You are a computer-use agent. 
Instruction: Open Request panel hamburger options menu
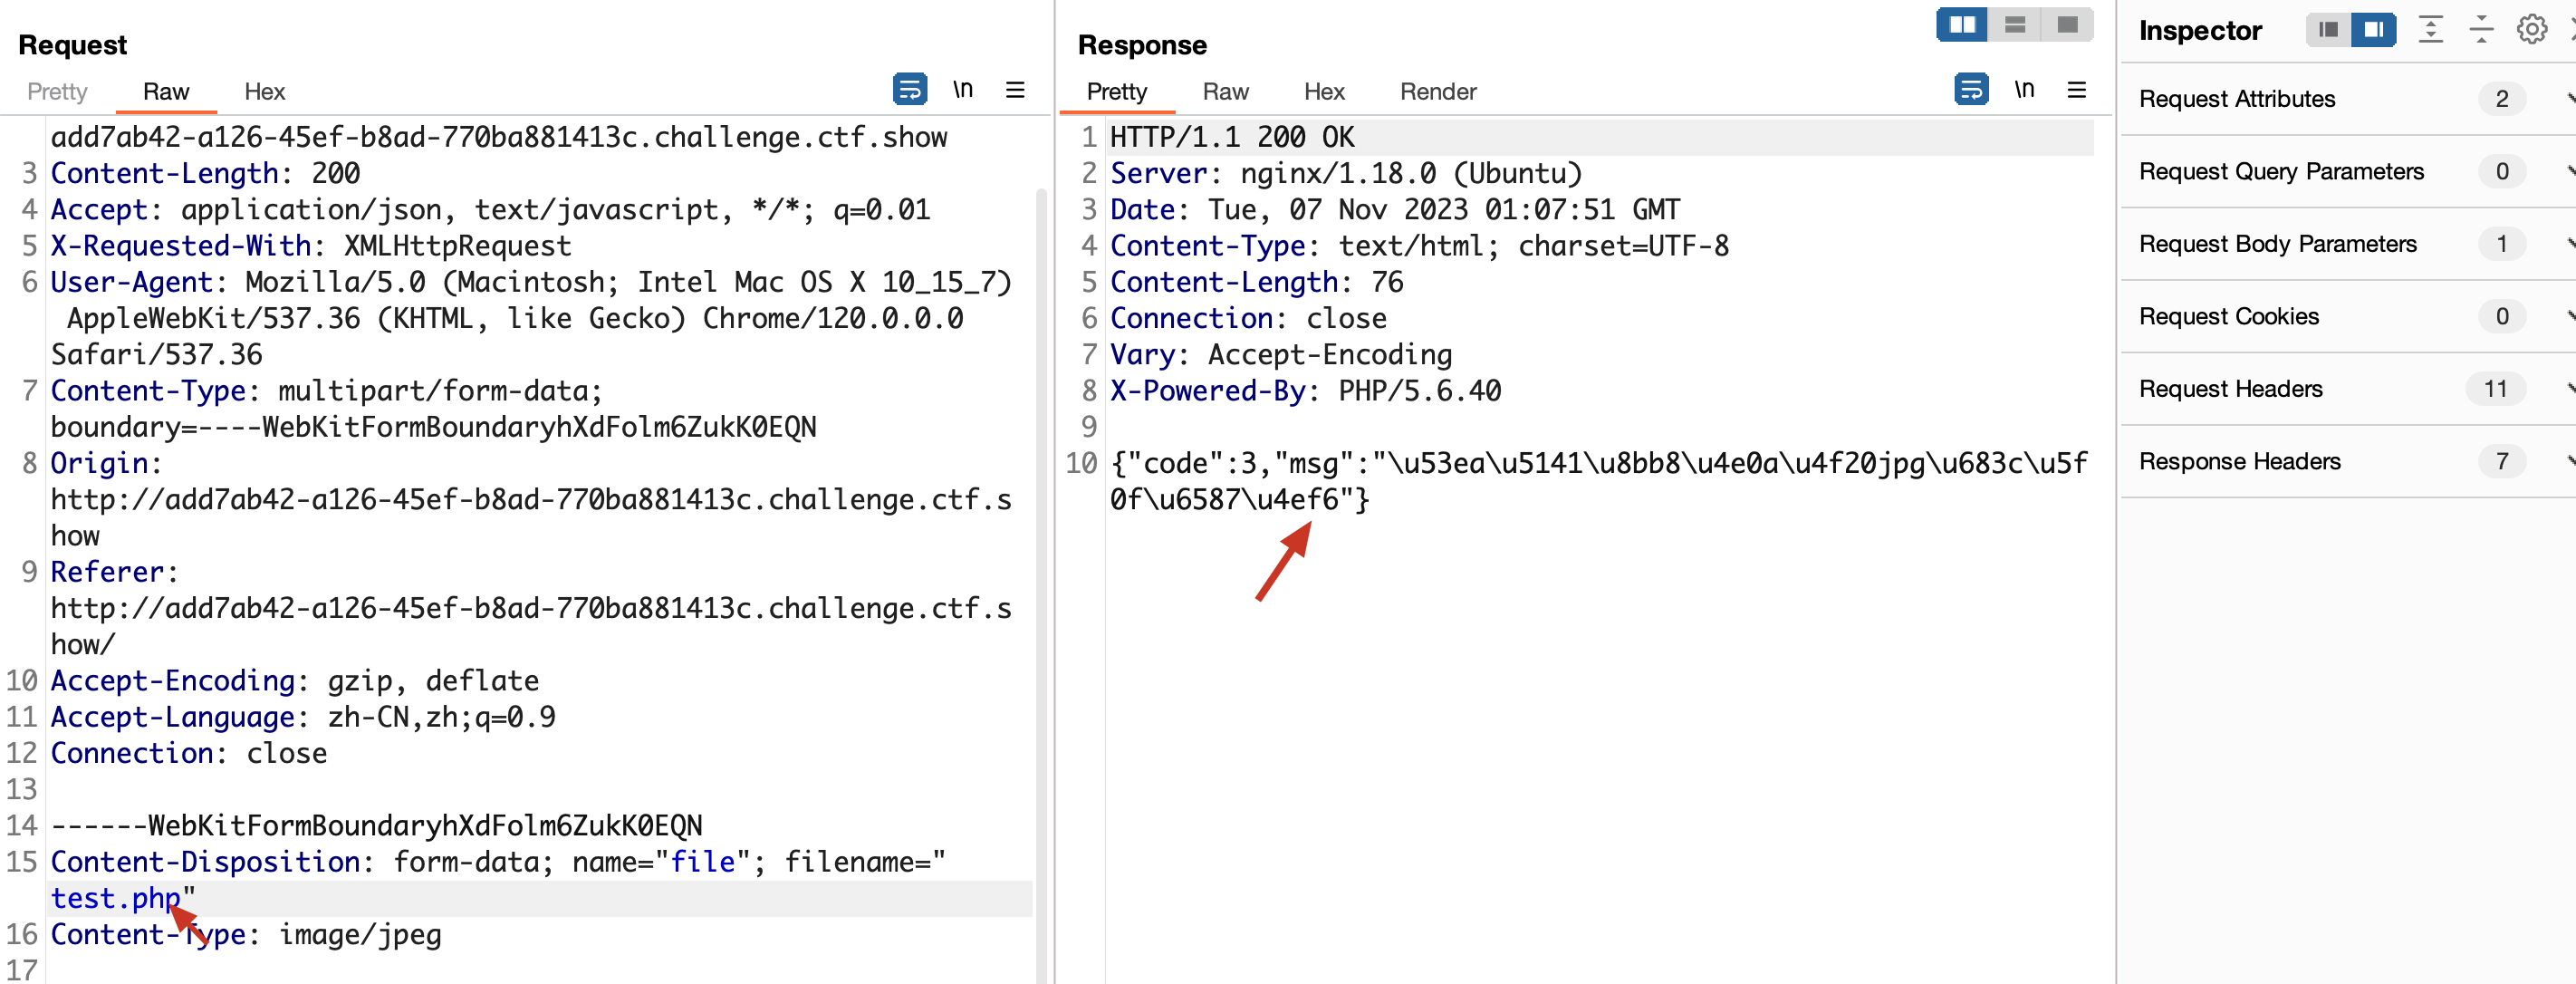pyautogui.click(x=1015, y=90)
